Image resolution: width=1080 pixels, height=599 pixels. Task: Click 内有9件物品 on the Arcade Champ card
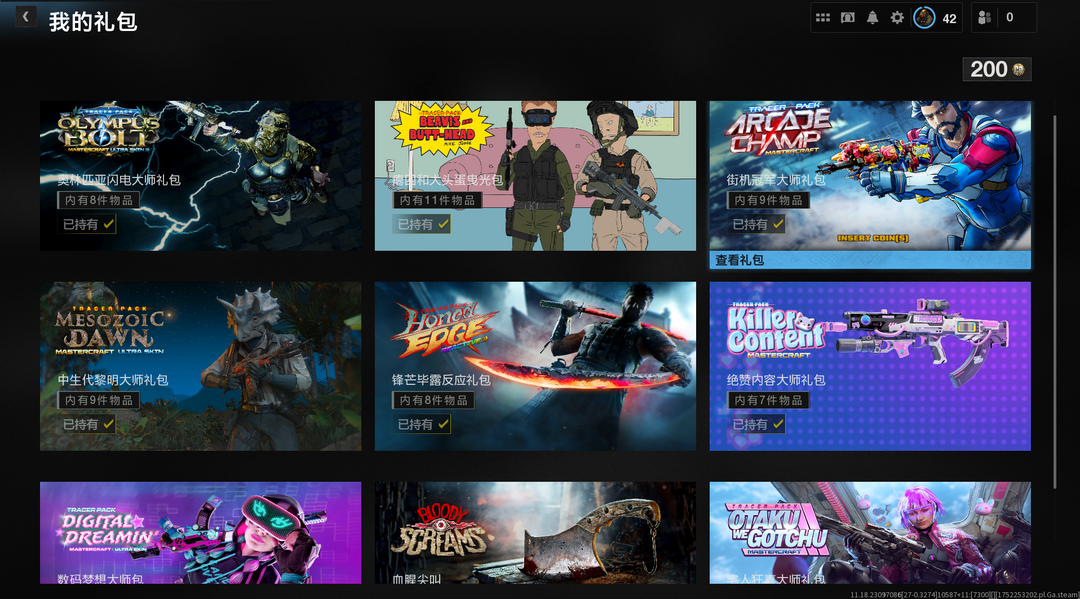(x=768, y=200)
